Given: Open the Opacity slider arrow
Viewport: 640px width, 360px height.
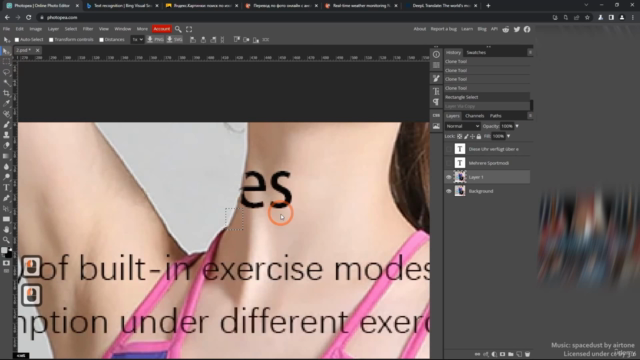Looking at the screenshot, I should (517, 126).
